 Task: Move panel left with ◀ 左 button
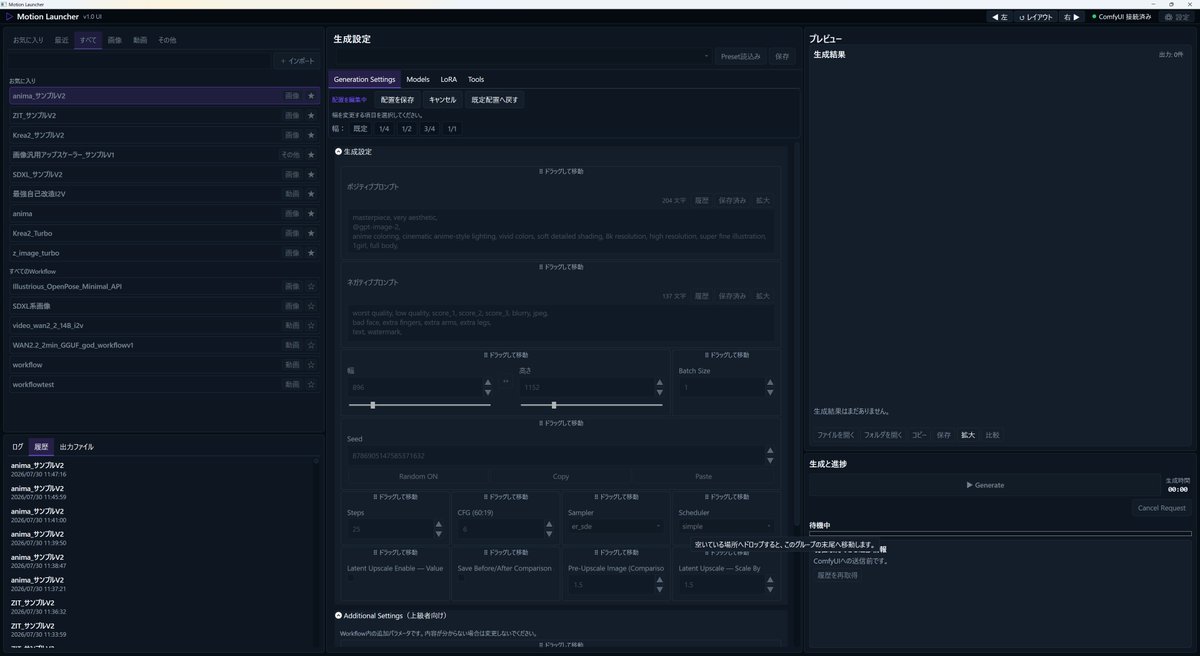coord(999,17)
